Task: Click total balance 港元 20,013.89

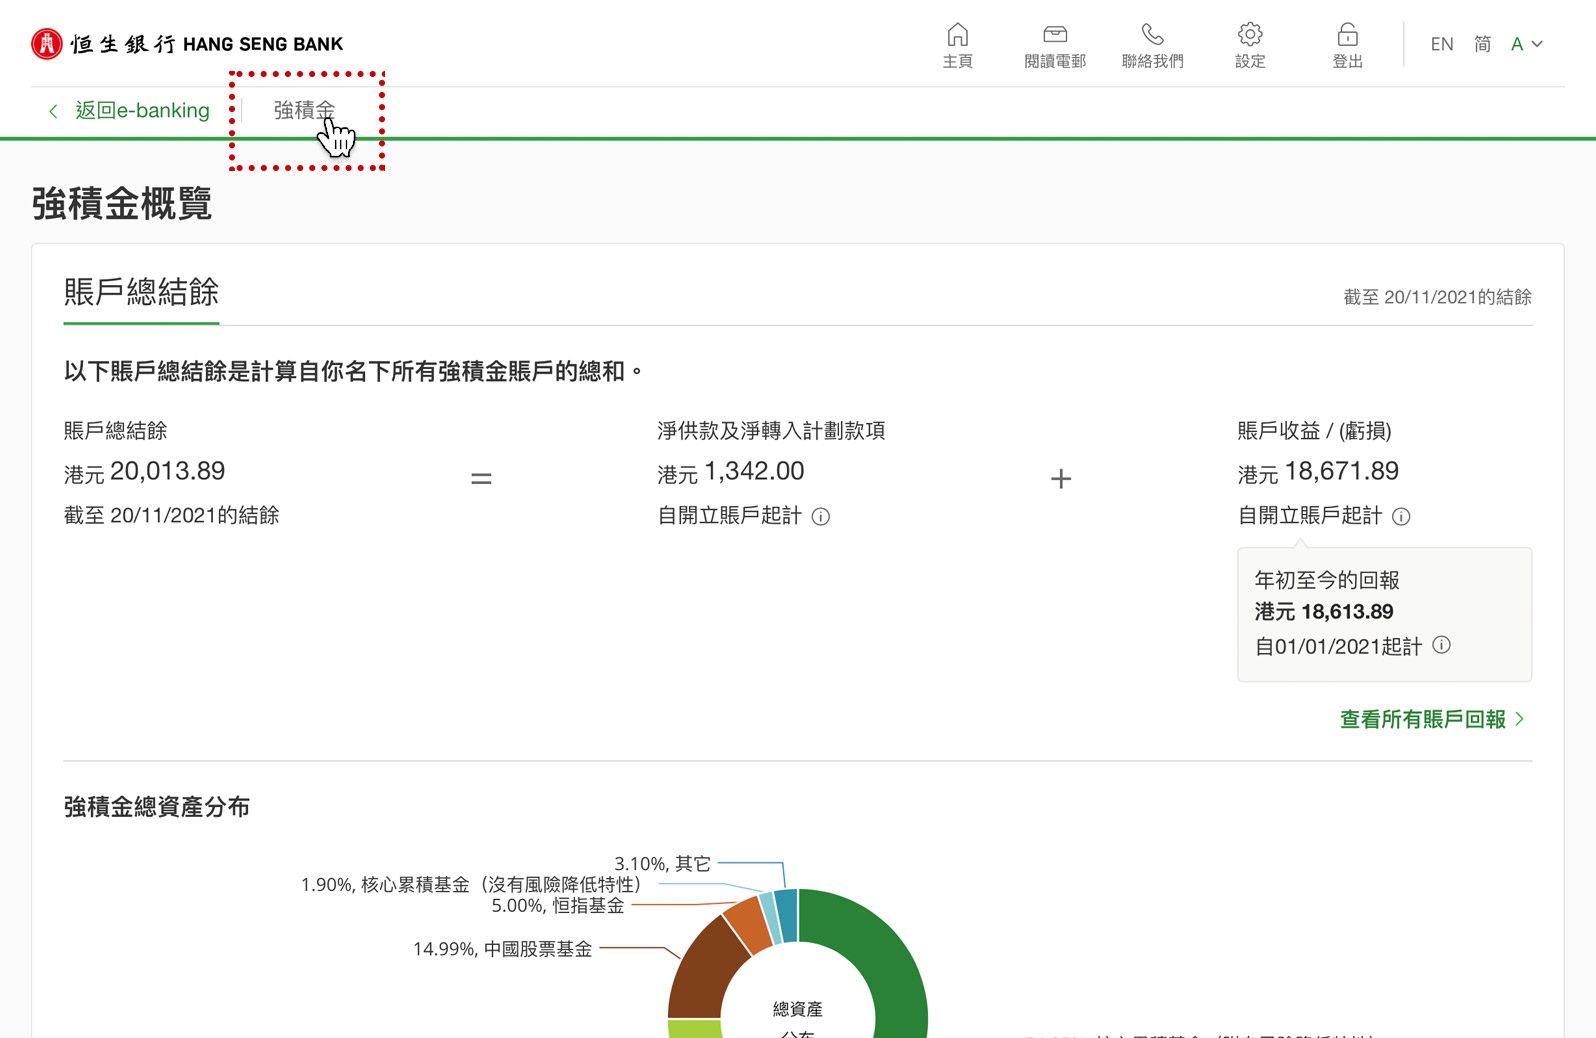Action: tap(144, 471)
